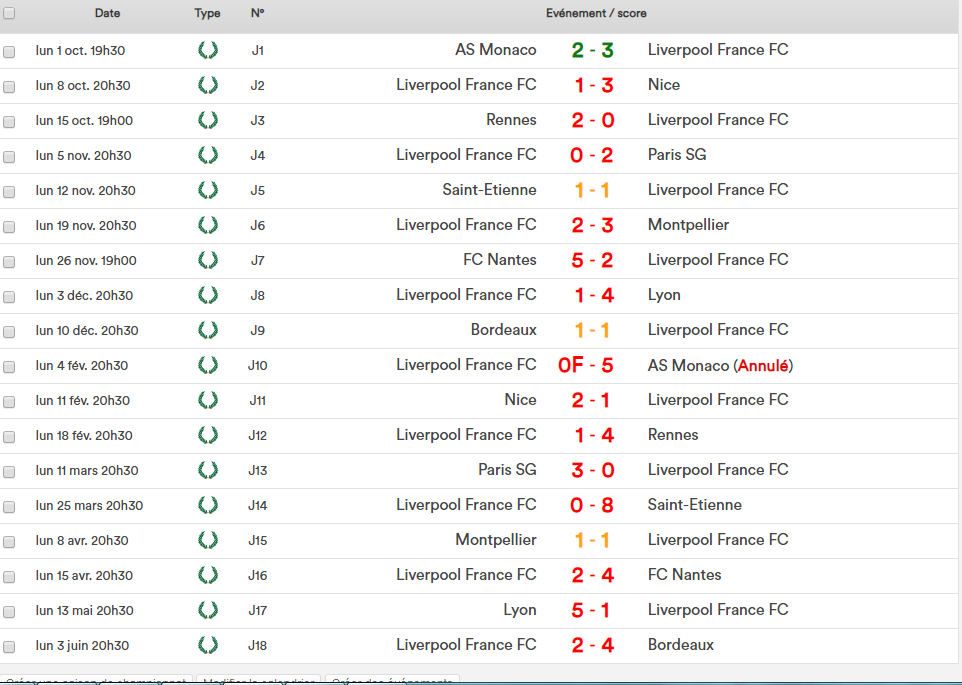The width and height of the screenshot is (962, 685).
Task: Check the box for the lun 8 oct. match
Action: (9, 87)
